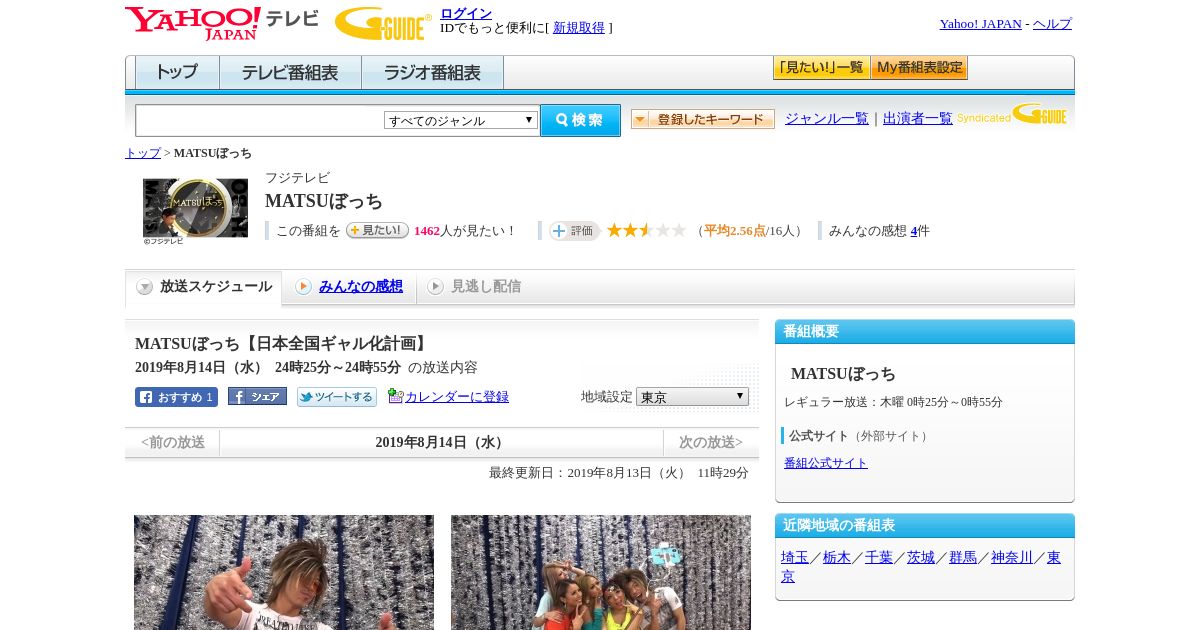Click 最終更新日 timestamp text
Viewport: 1200px width, 630px height.
point(619,473)
